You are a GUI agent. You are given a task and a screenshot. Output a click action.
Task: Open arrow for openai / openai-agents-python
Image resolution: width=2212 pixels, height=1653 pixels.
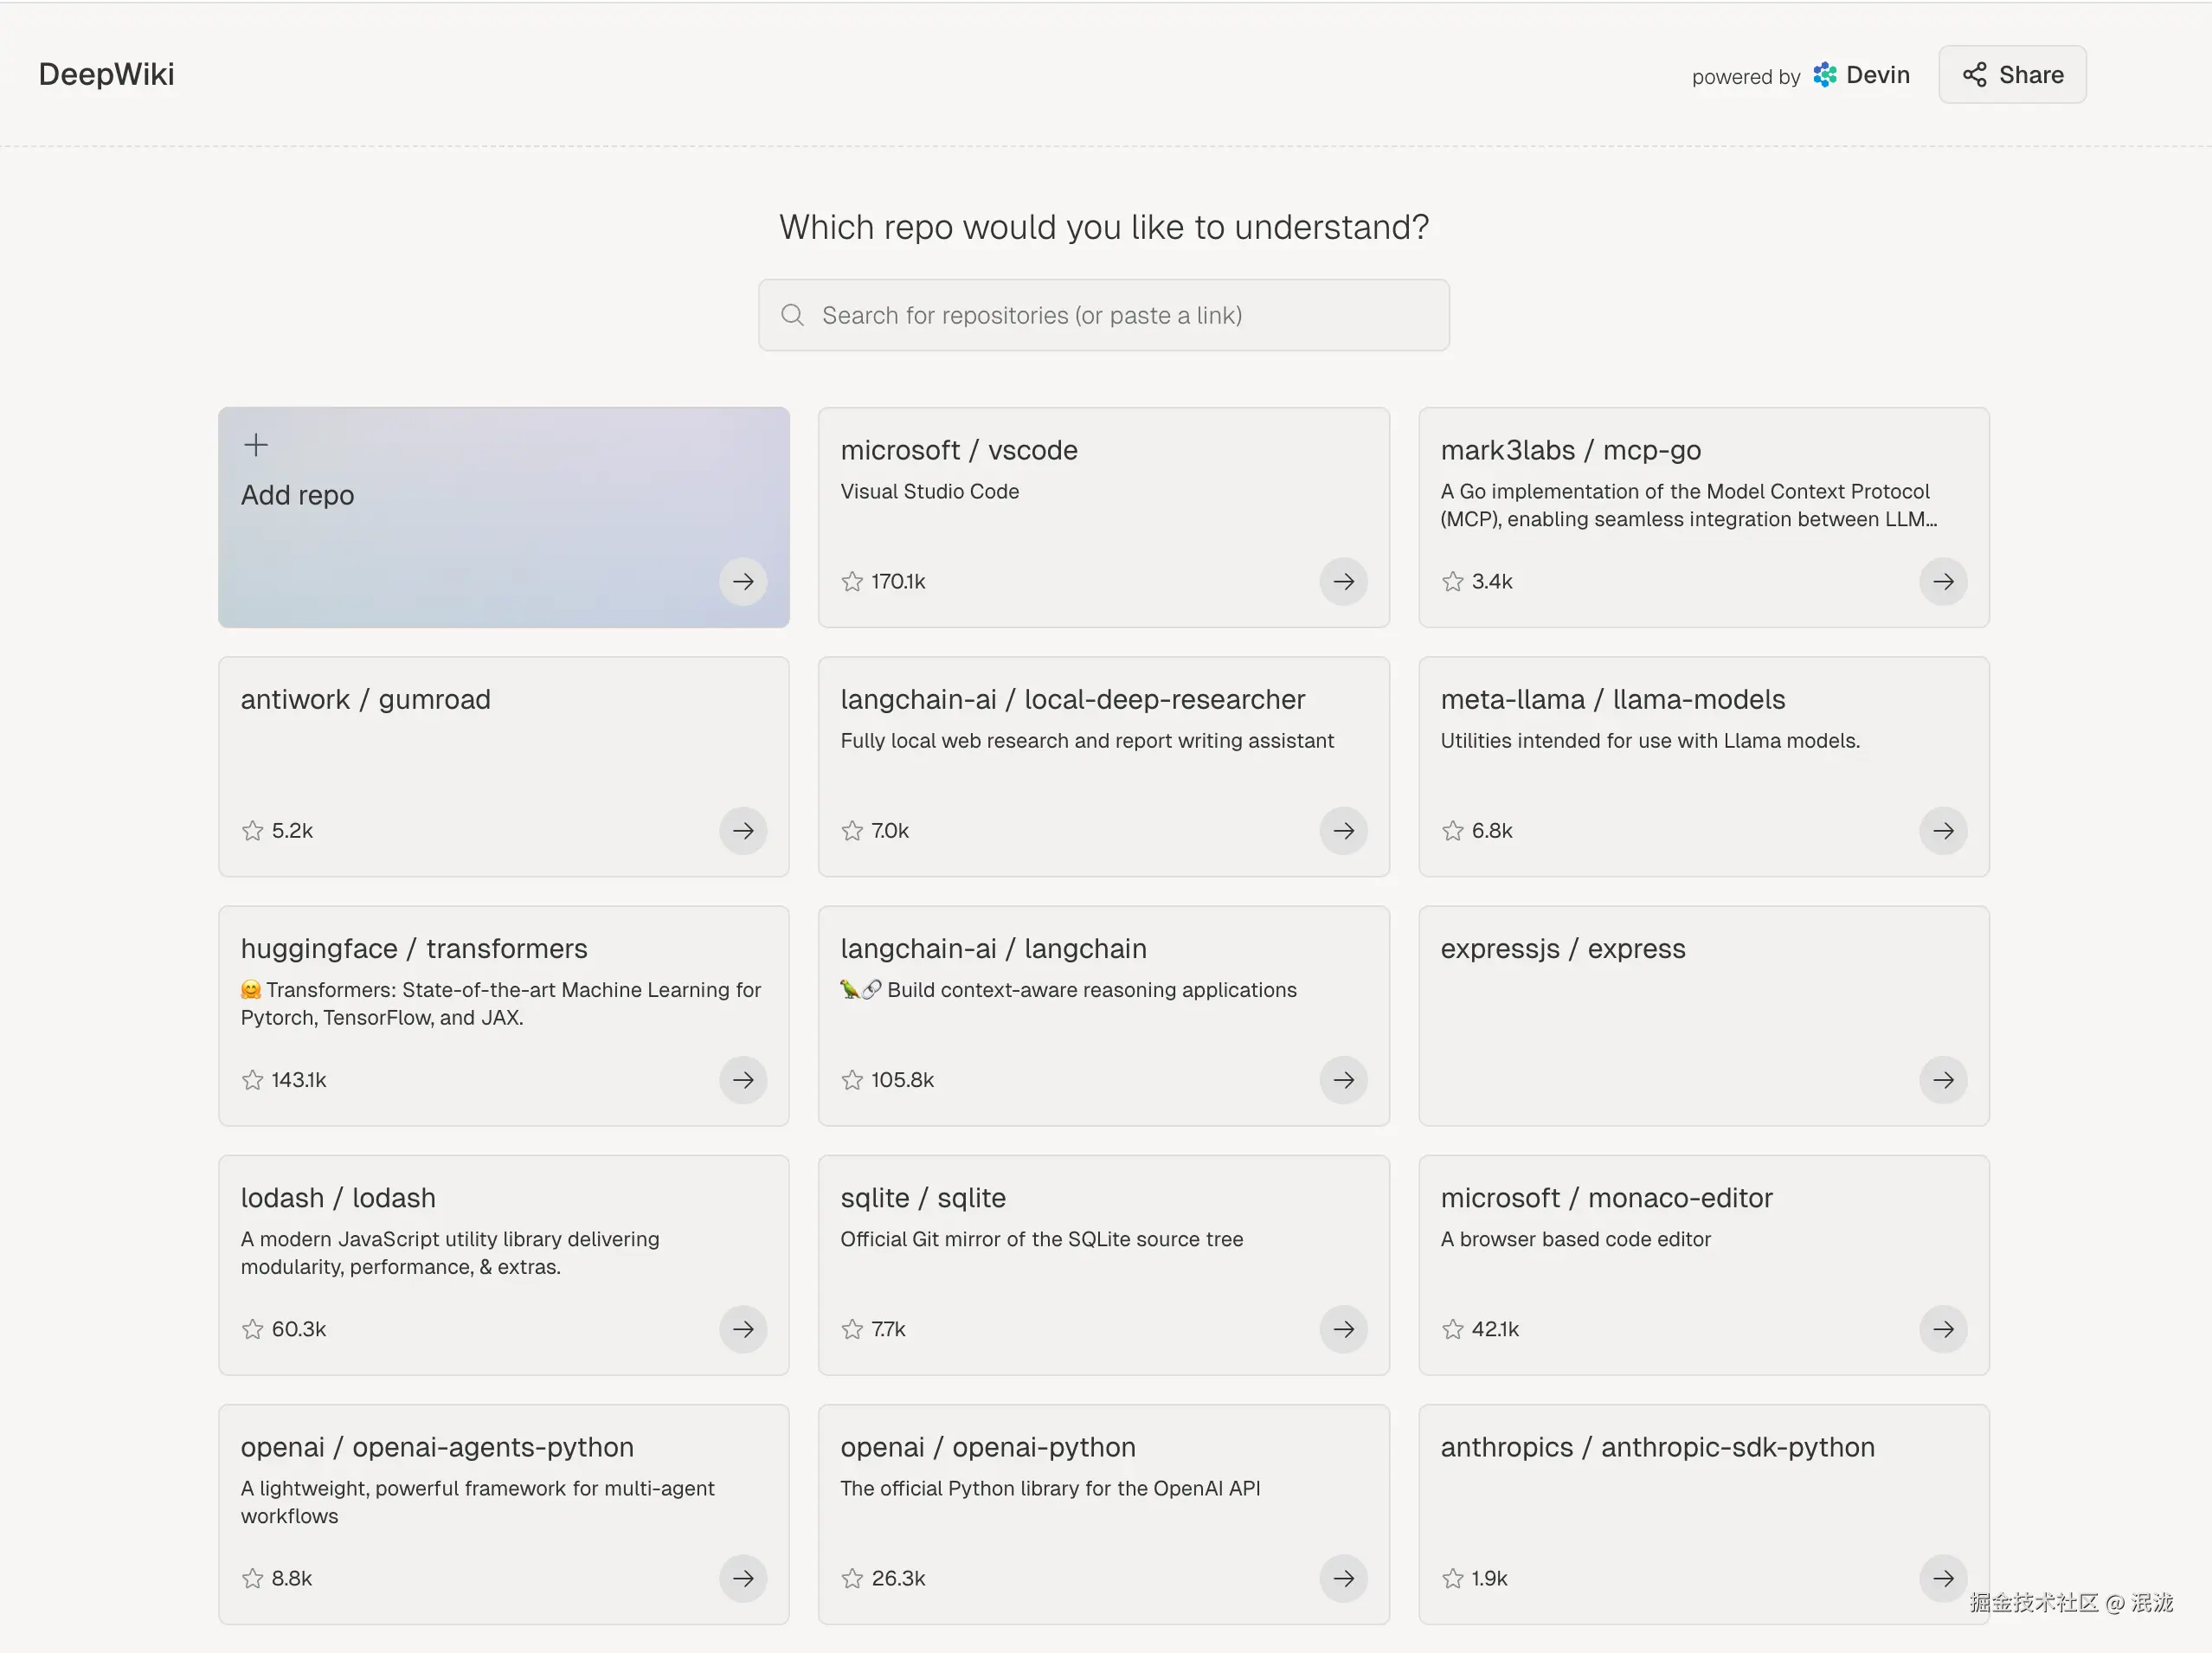743,1578
